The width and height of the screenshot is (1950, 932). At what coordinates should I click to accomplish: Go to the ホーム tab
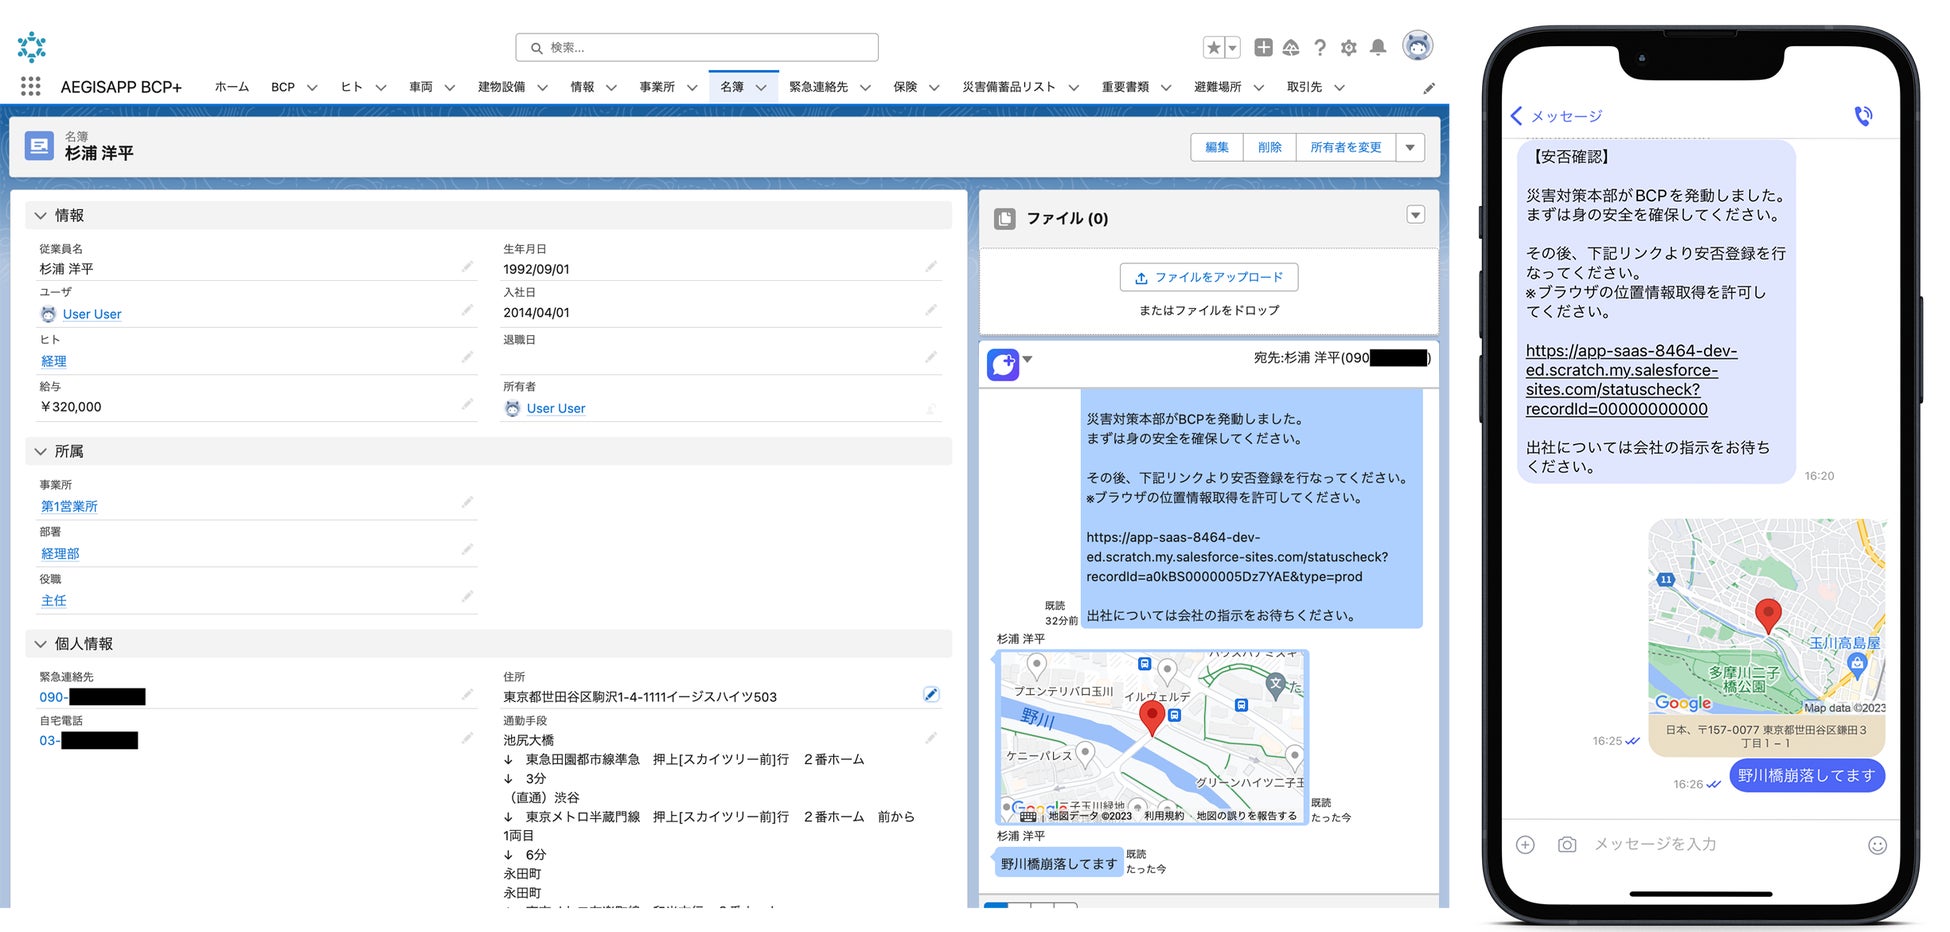pyautogui.click(x=232, y=87)
